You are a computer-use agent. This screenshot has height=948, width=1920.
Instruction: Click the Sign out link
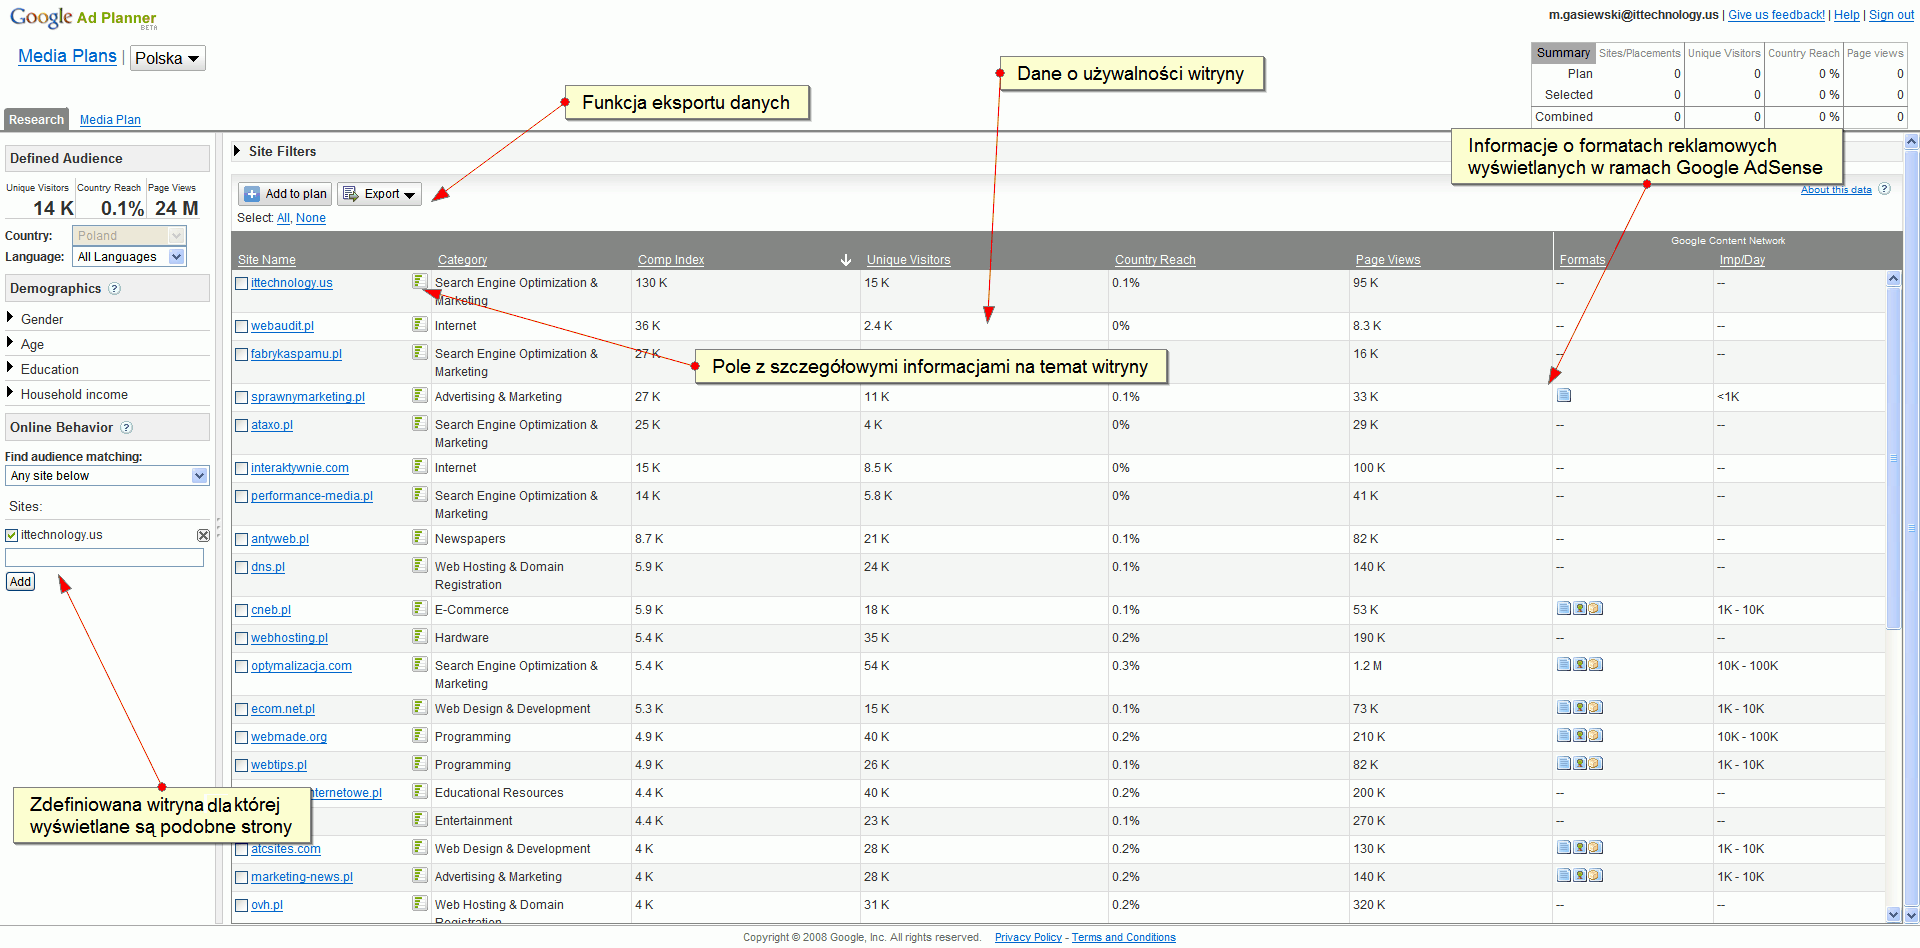coord(1891,15)
